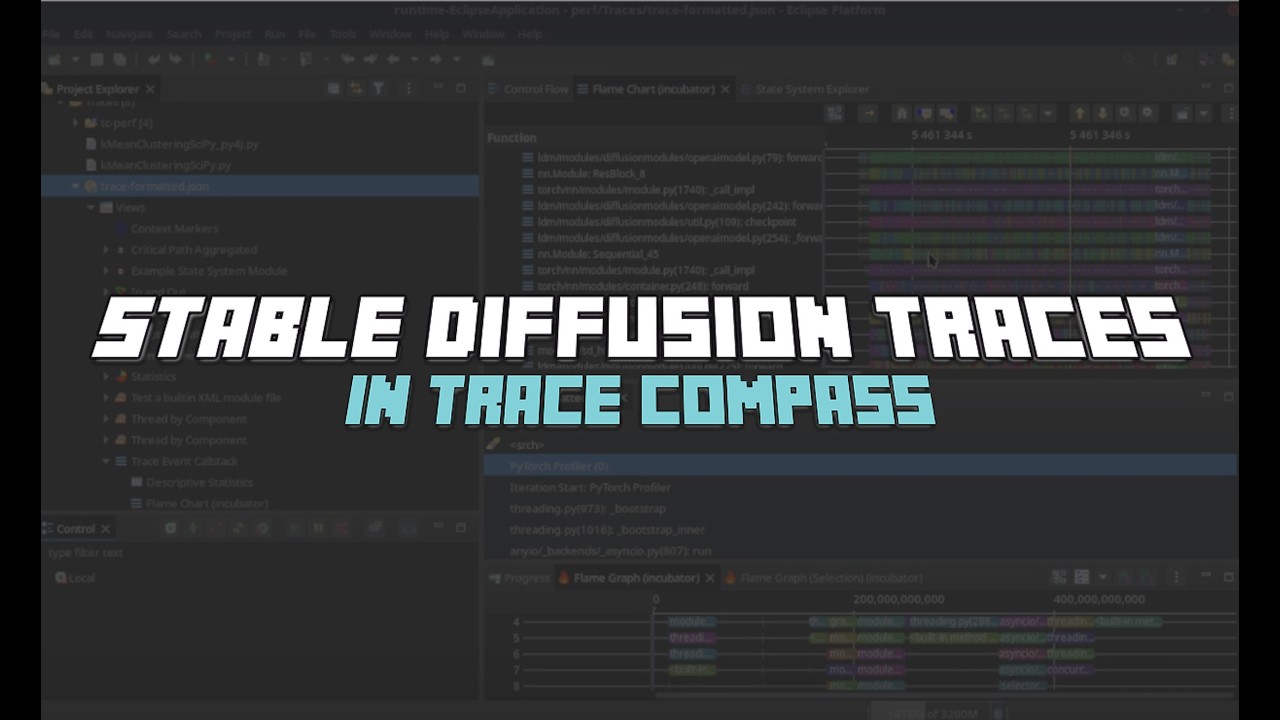
Task: Open the Tools menu
Action: tap(343, 34)
